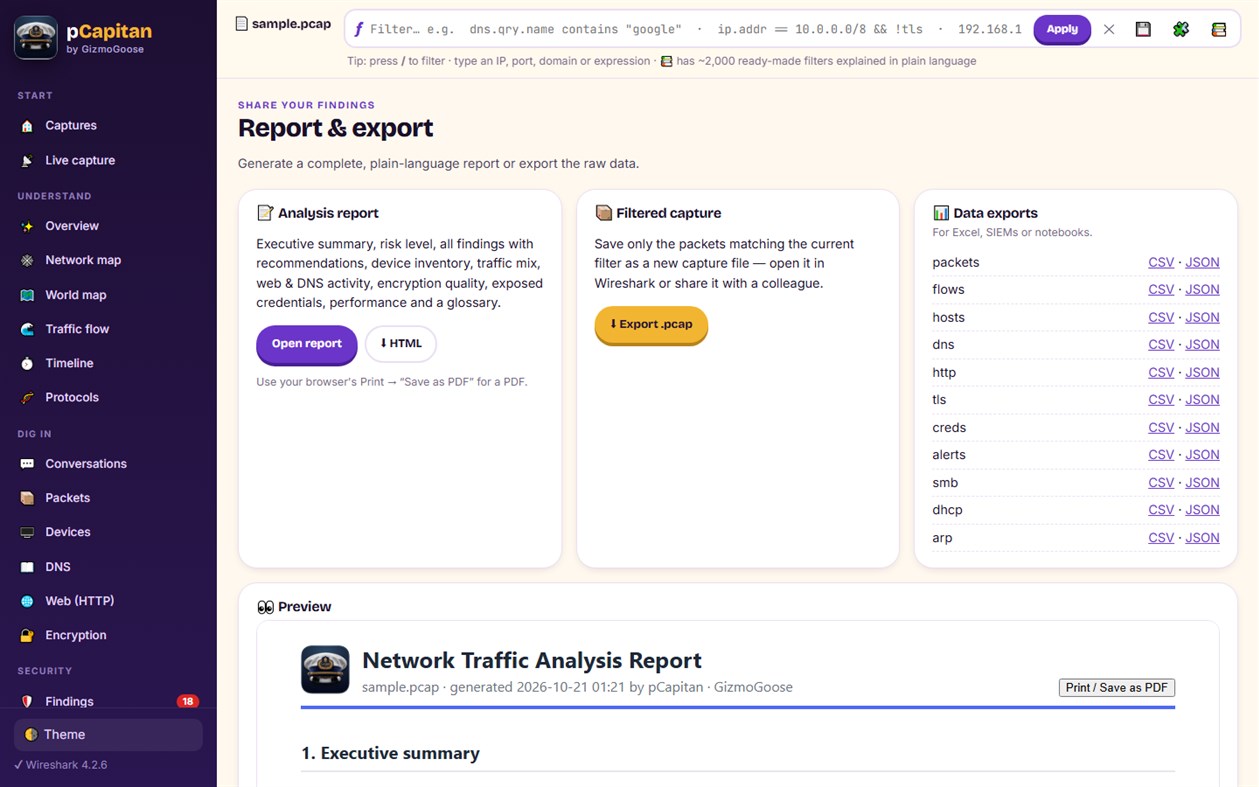The width and height of the screenshot is (1259, 787).
Task: Open Live capture via its satellite dish icon
Action: pos(27,160)
